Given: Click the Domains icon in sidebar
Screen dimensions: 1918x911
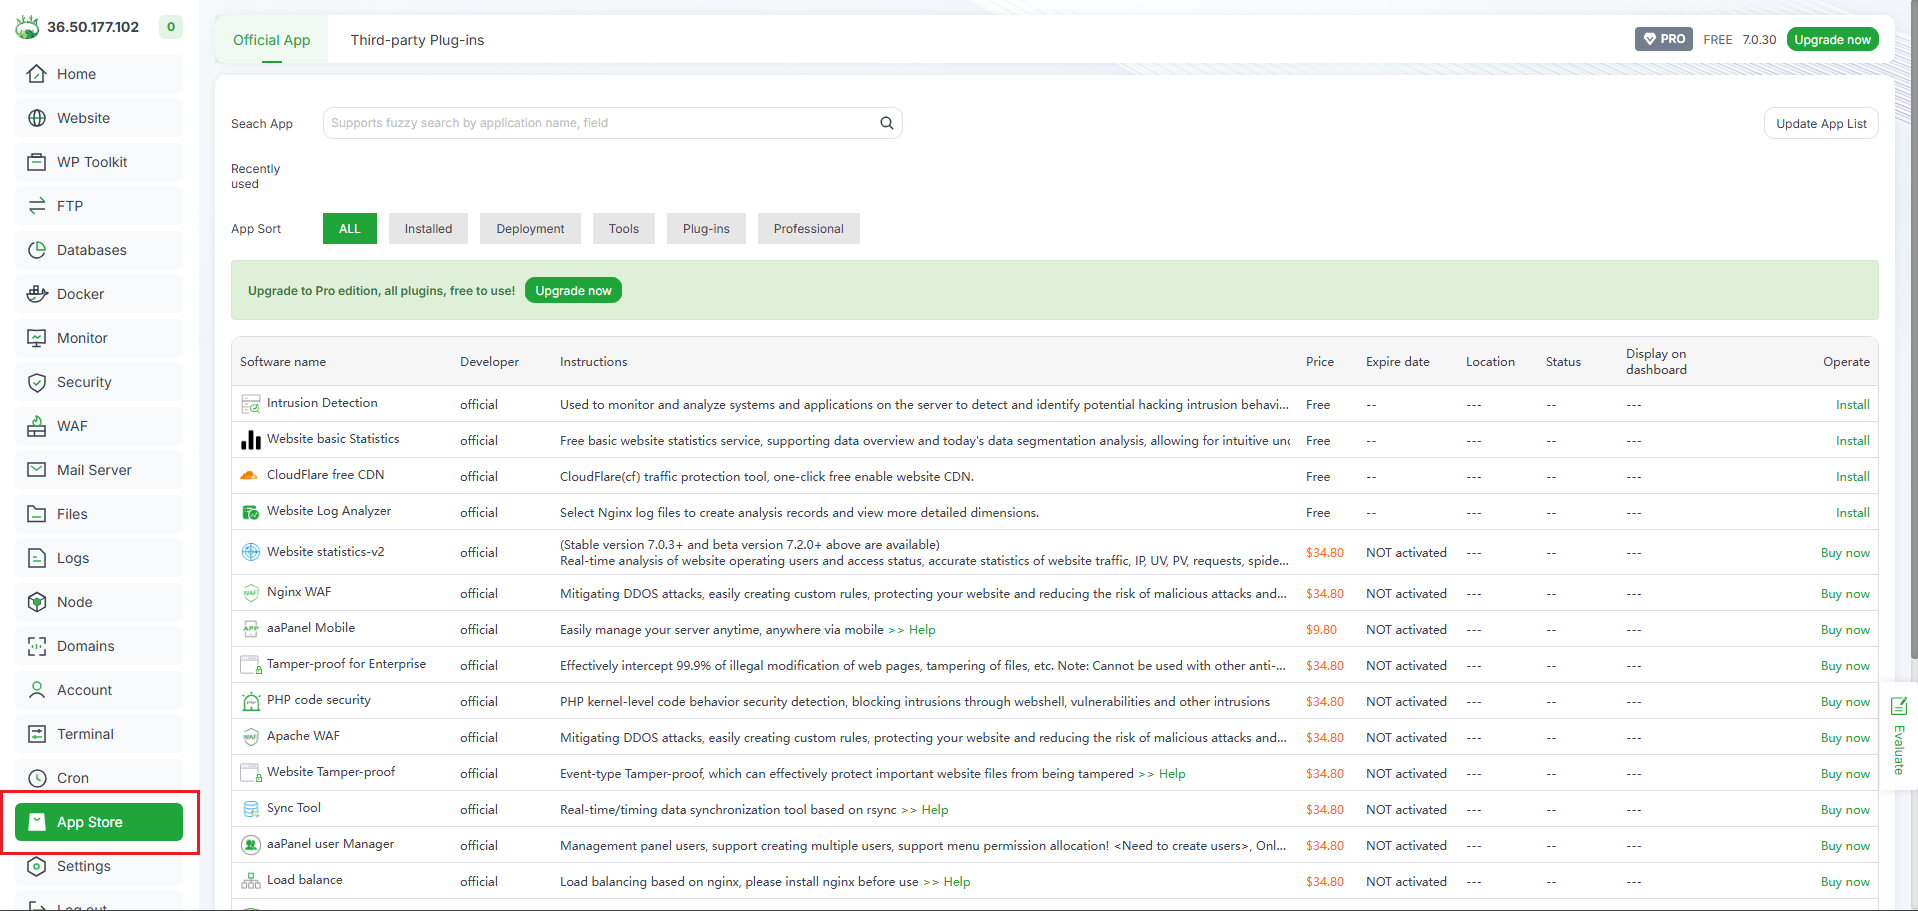Looking at the screenshot, I should 37,646.
